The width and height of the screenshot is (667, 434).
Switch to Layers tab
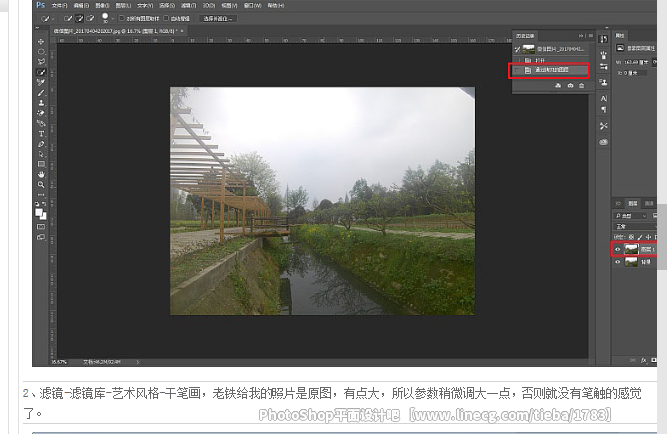(633, 204)
